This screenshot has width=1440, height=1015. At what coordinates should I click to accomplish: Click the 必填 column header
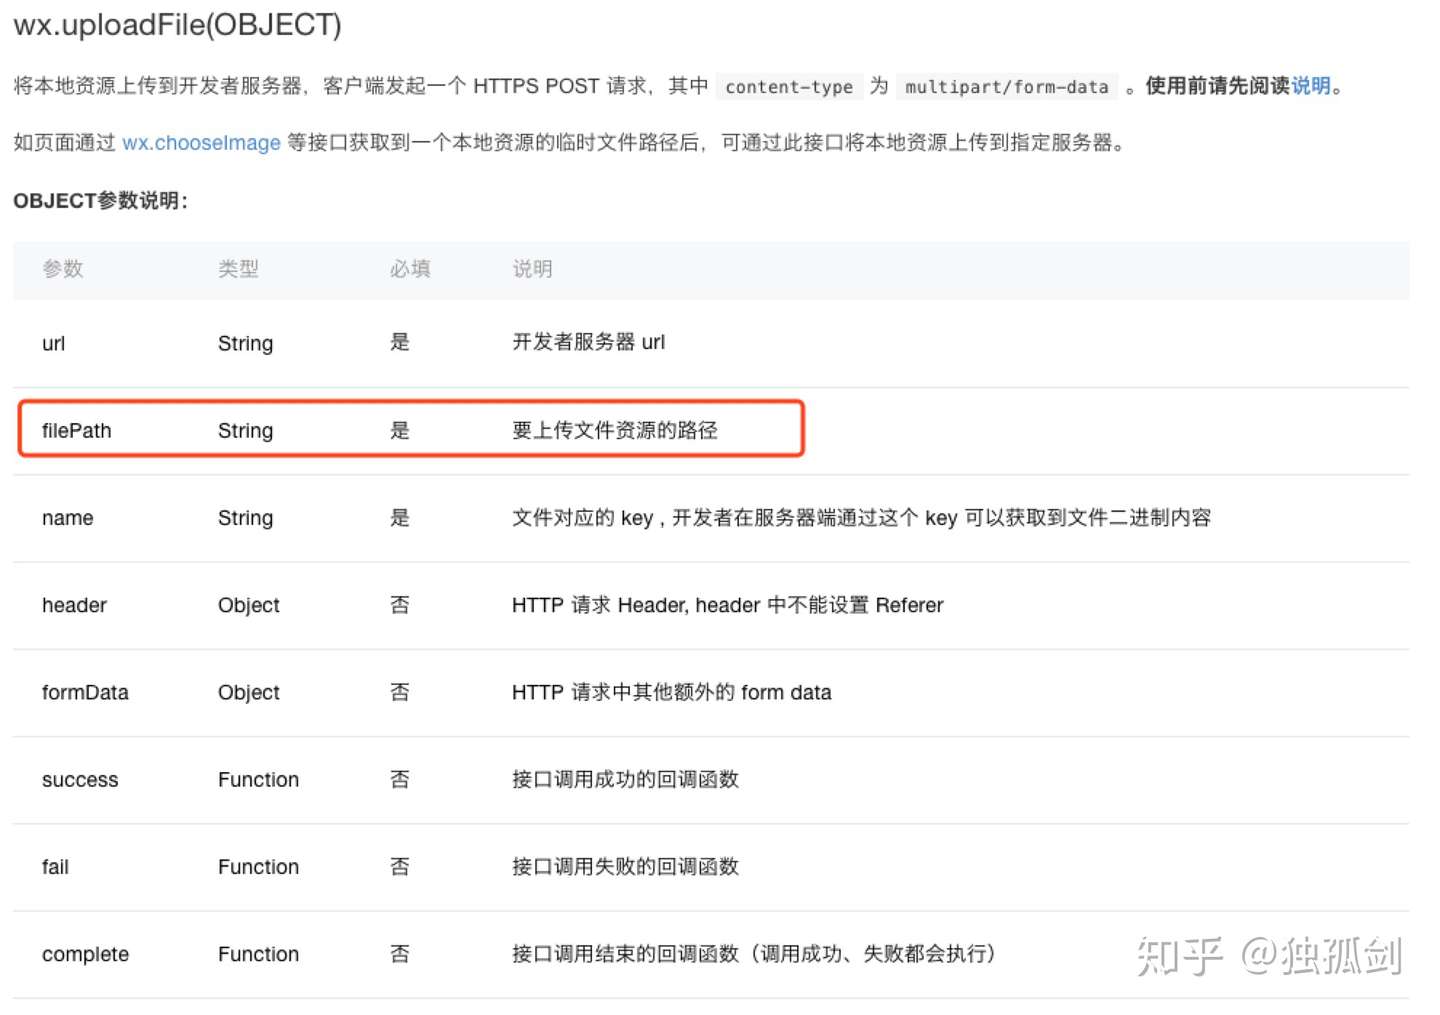(410, 269)
